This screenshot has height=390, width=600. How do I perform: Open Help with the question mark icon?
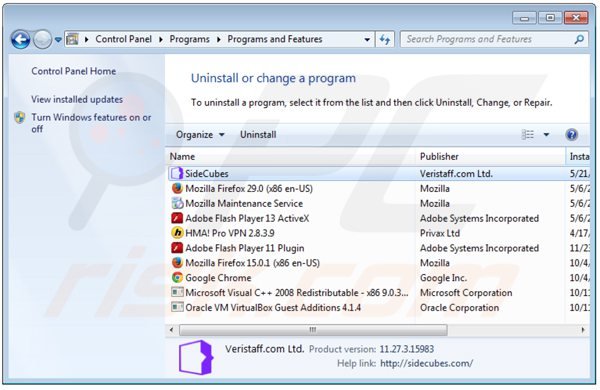tap(571, 134)
